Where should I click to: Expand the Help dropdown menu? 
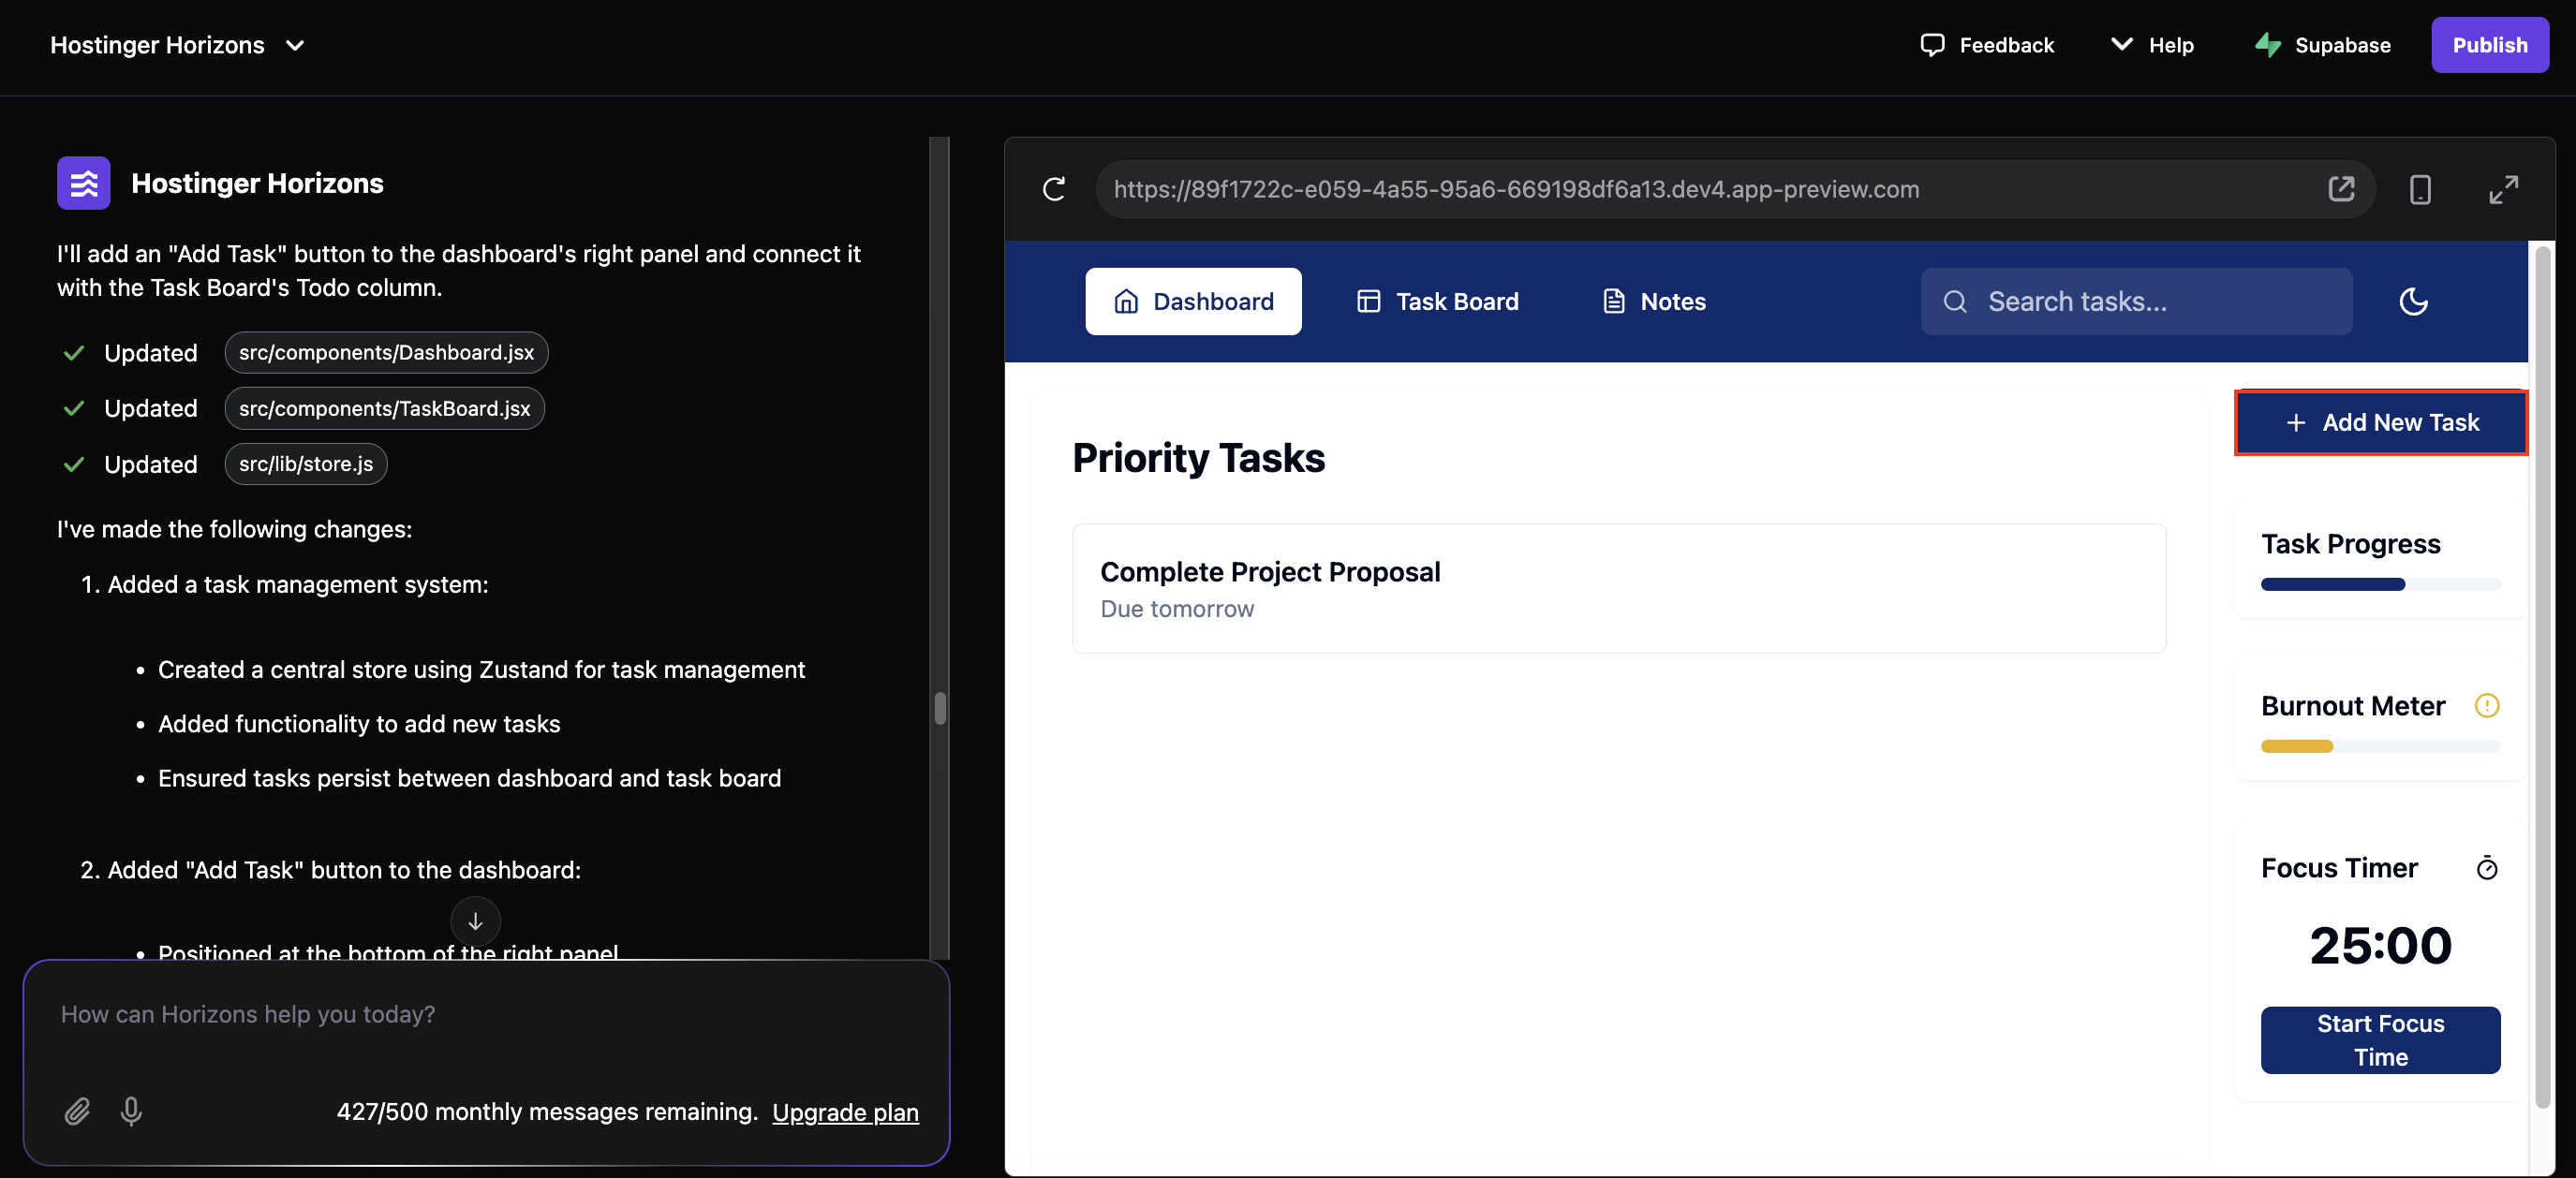2152,45
